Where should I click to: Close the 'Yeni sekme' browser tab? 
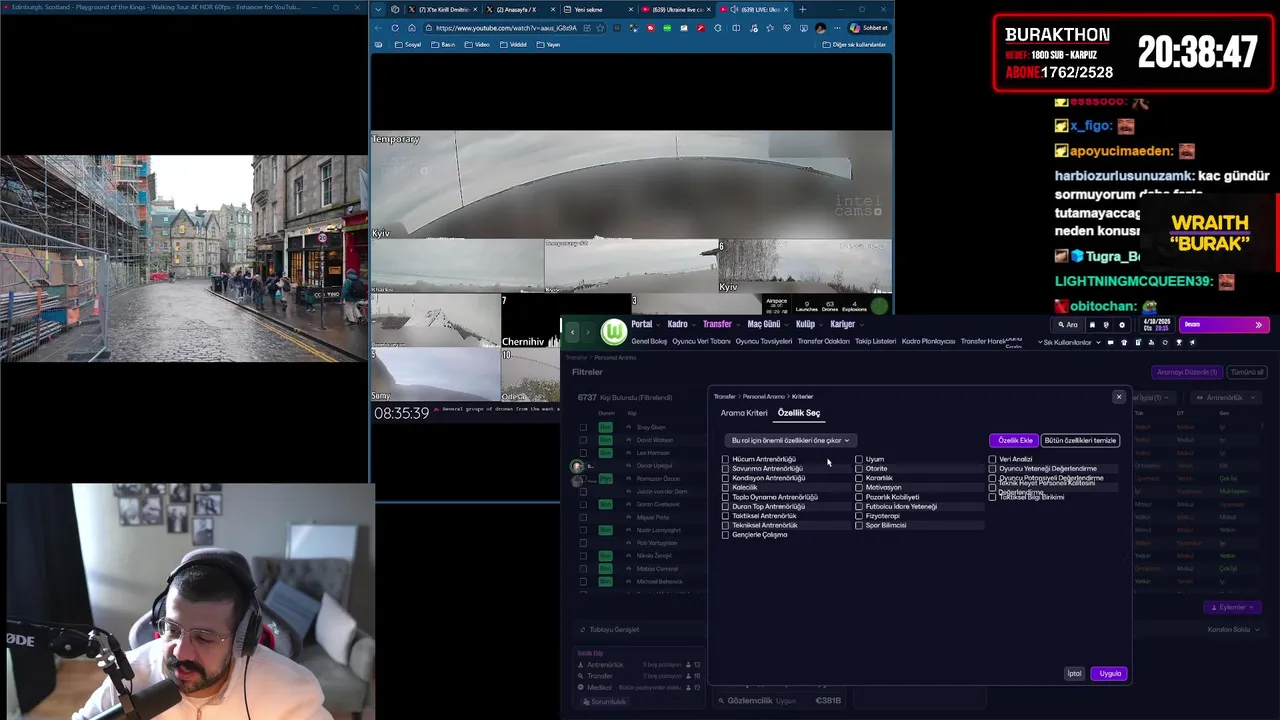coord(631,9)
